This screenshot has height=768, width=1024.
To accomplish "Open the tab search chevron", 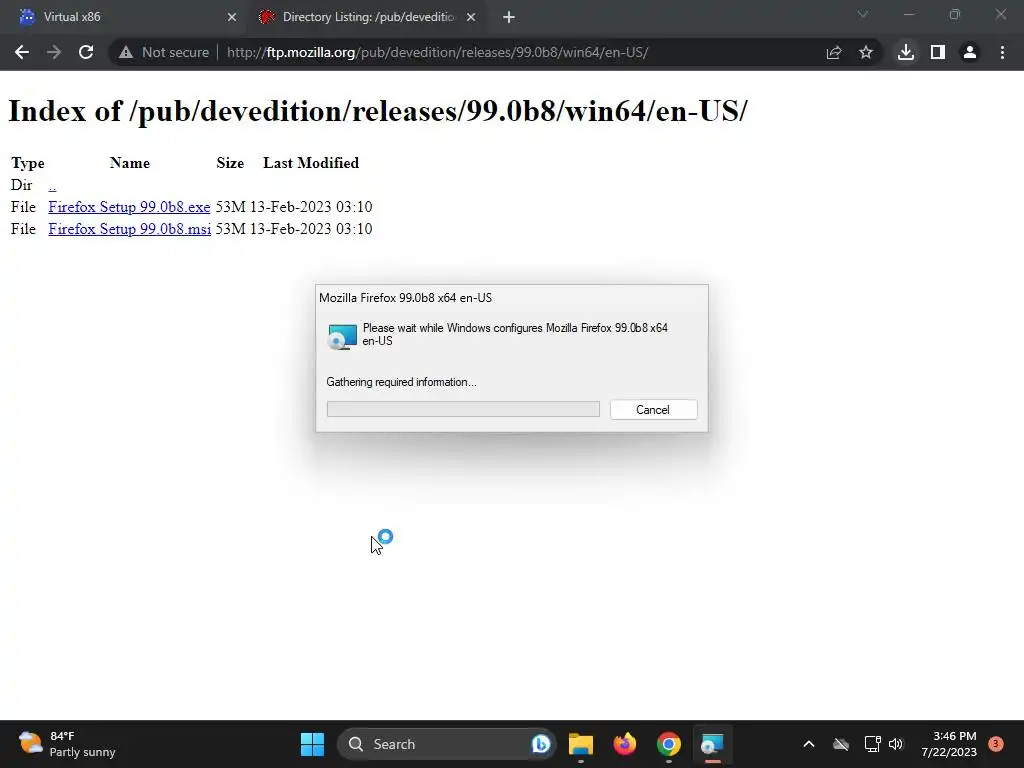I will [863, 14].
